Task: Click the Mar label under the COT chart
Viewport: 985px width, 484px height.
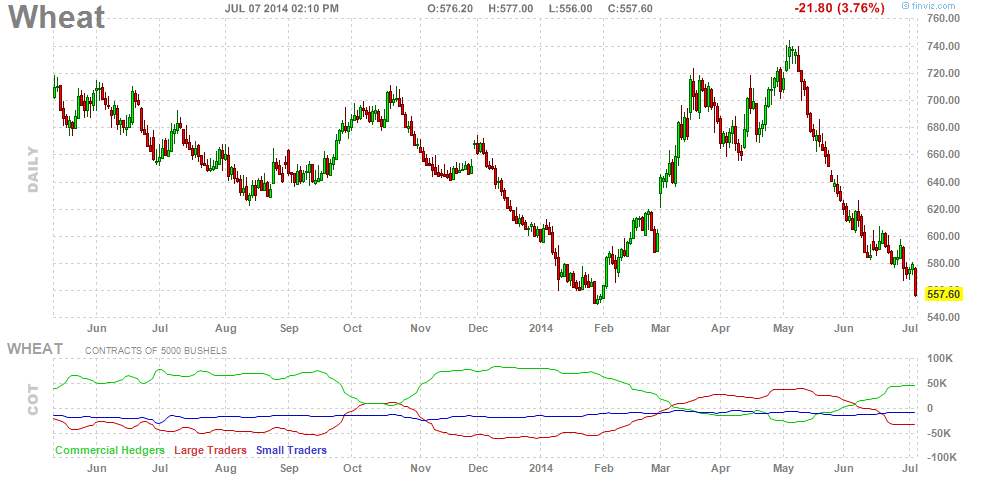Action: [x=660, y=469]
